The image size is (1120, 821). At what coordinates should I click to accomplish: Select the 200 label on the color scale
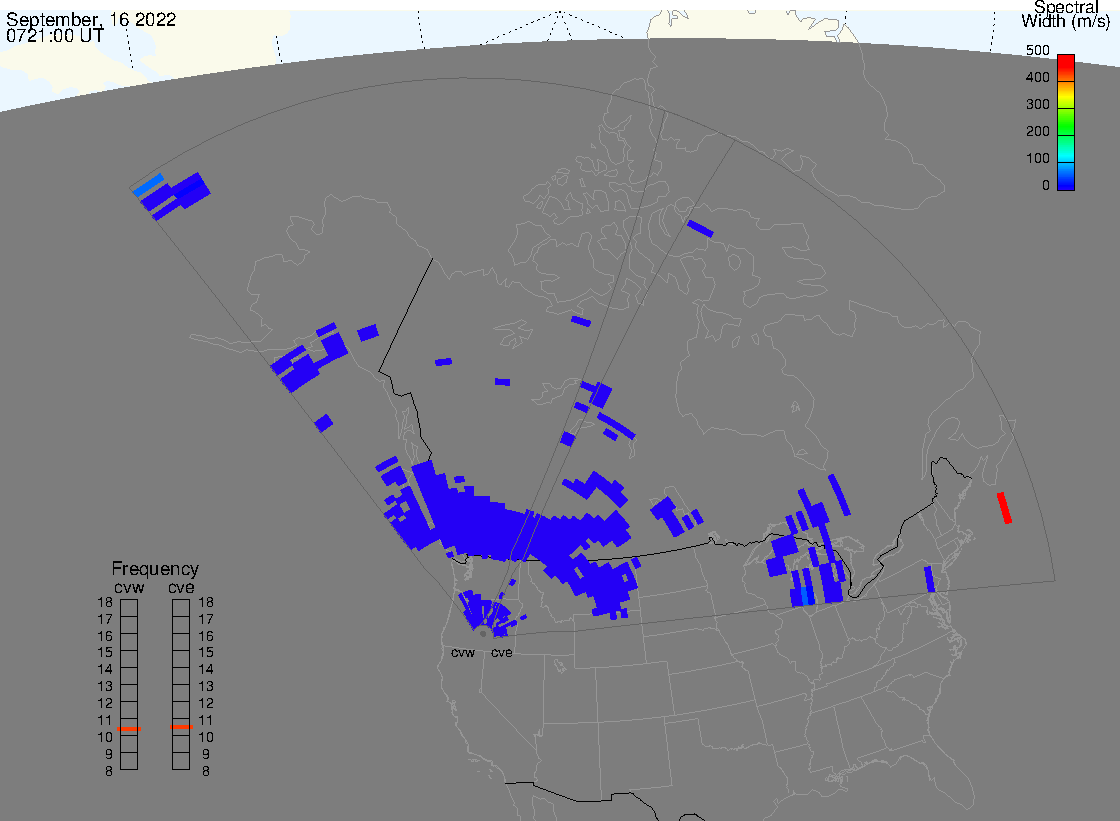point(1038,131)
